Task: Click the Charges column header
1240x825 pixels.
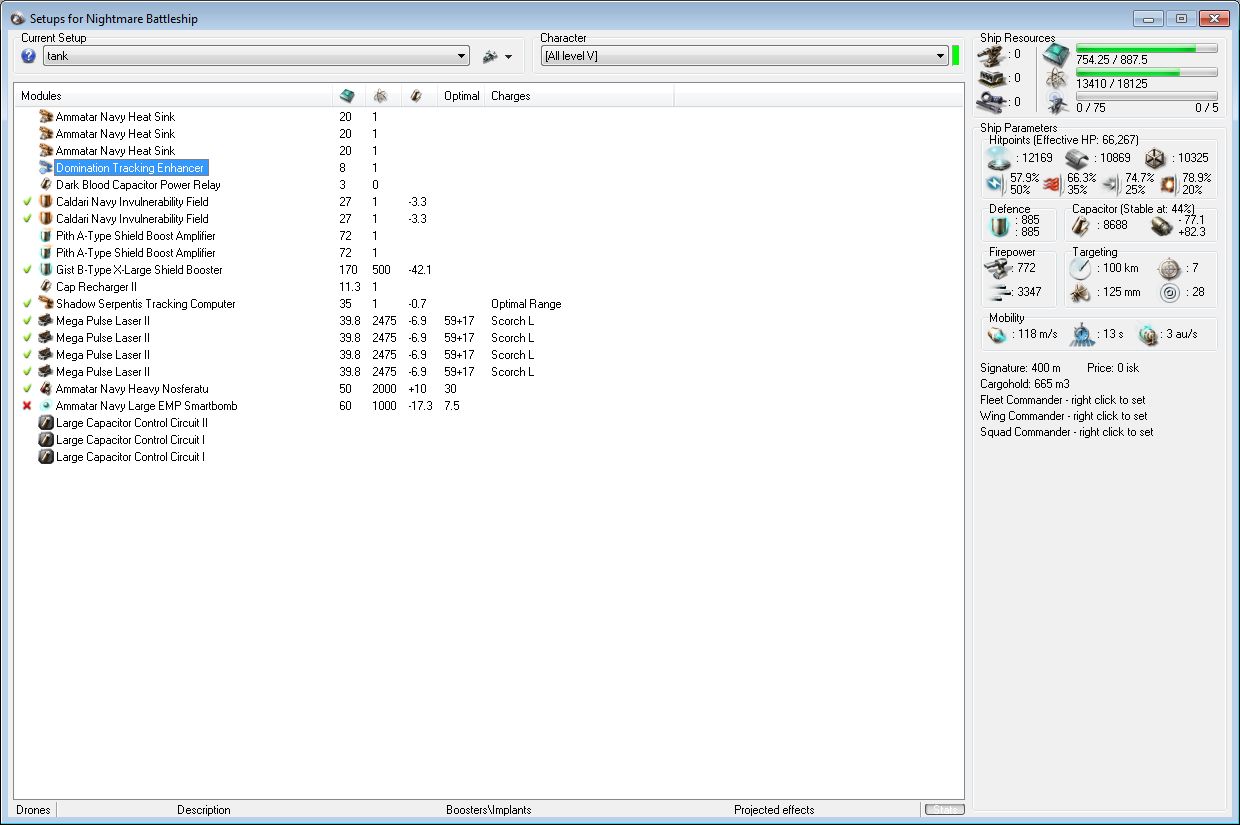Action: 580,96
